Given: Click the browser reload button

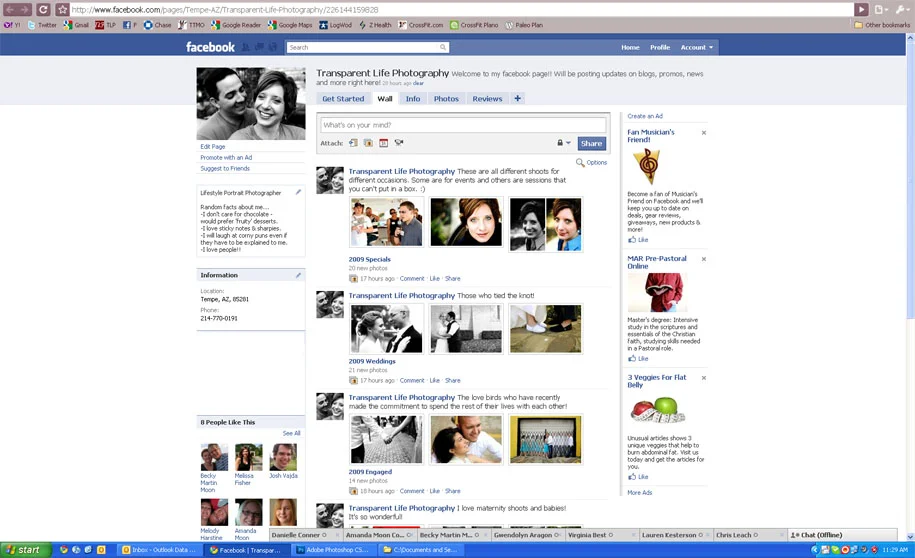Looking at the screenshot, I should point(43,9).
